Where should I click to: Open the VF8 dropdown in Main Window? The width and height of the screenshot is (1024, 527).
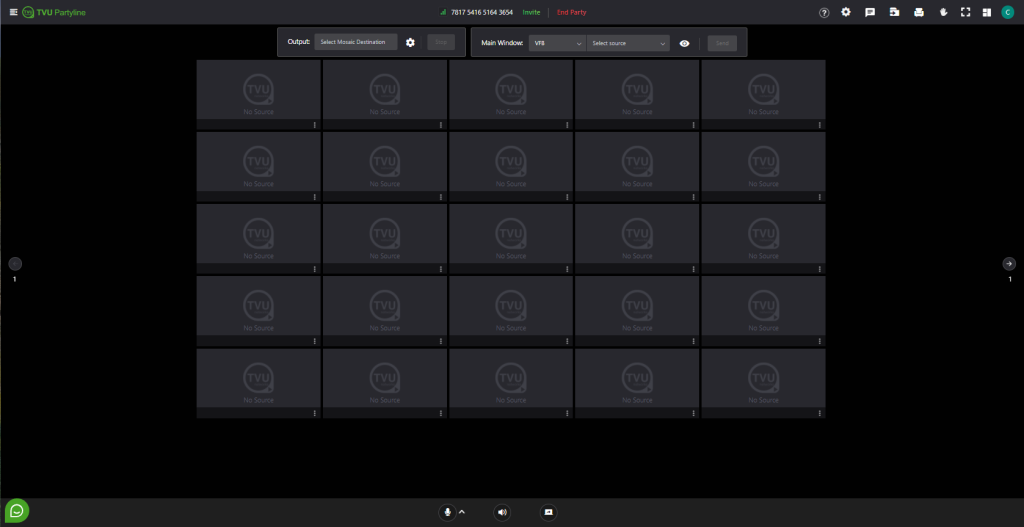(x=558, y=43)
